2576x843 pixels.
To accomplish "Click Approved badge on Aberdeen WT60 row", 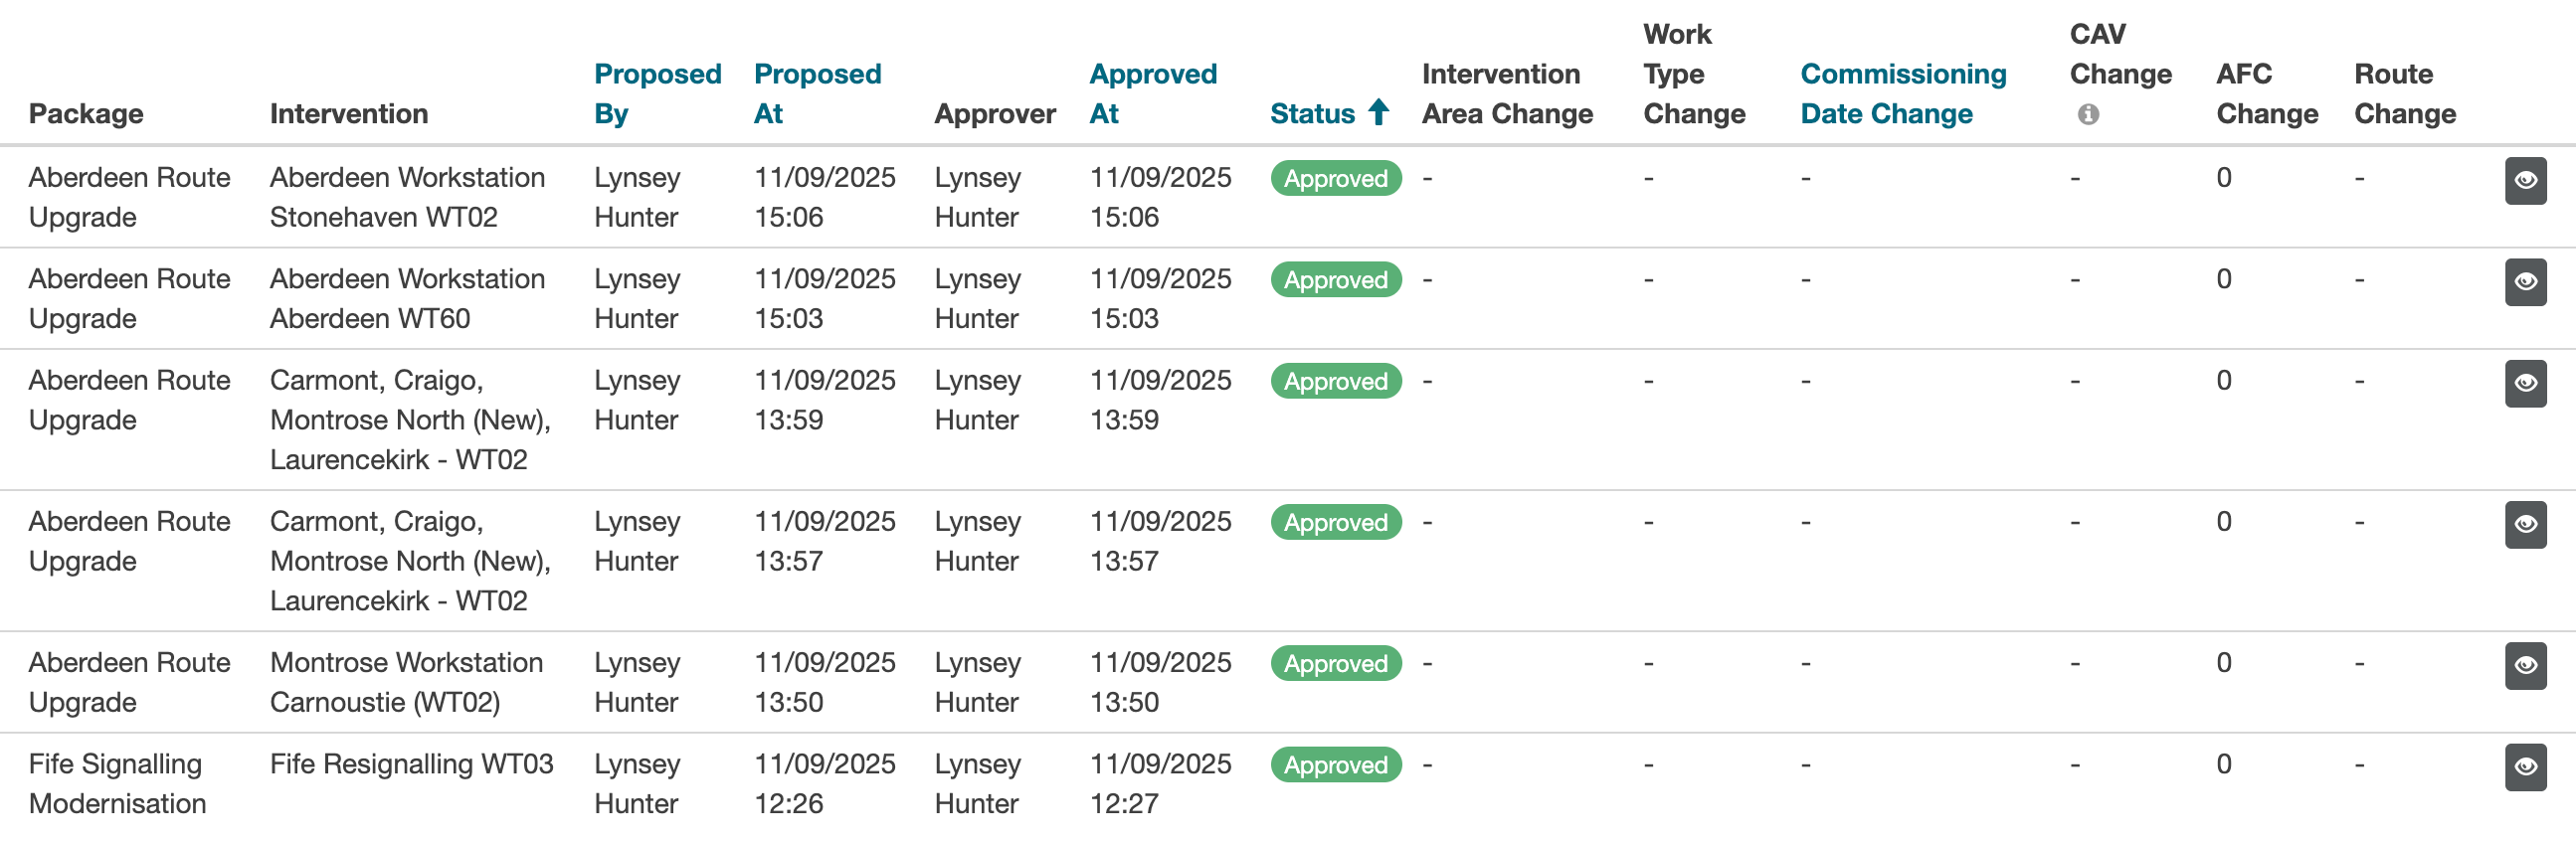I will (x=1334, y=280).
